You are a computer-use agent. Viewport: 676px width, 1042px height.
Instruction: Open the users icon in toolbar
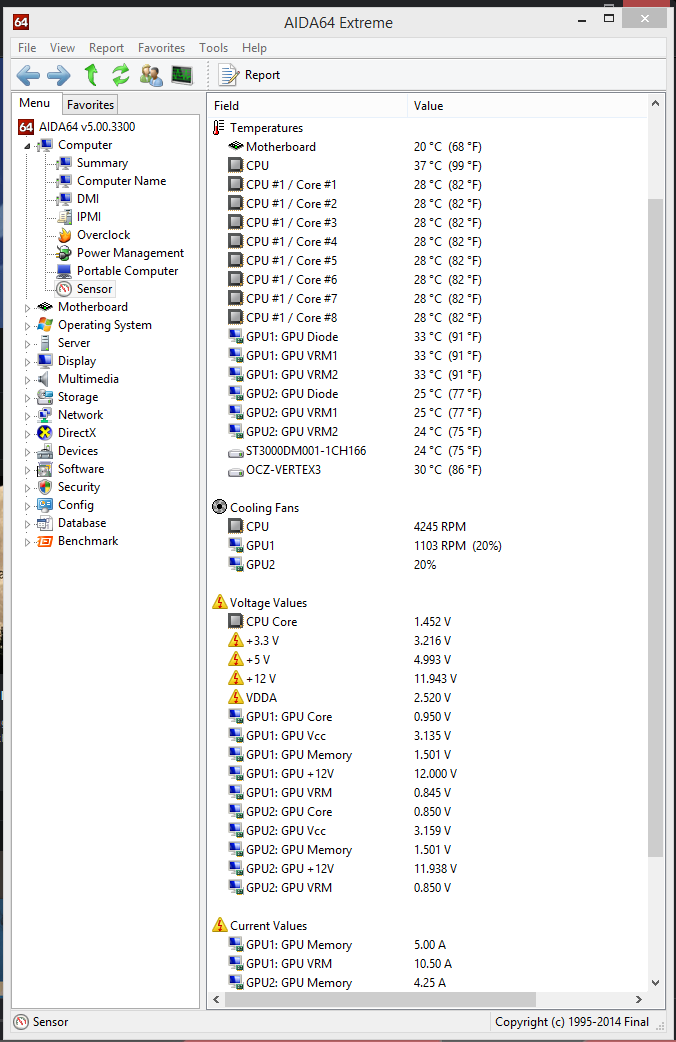pos(151,75)
